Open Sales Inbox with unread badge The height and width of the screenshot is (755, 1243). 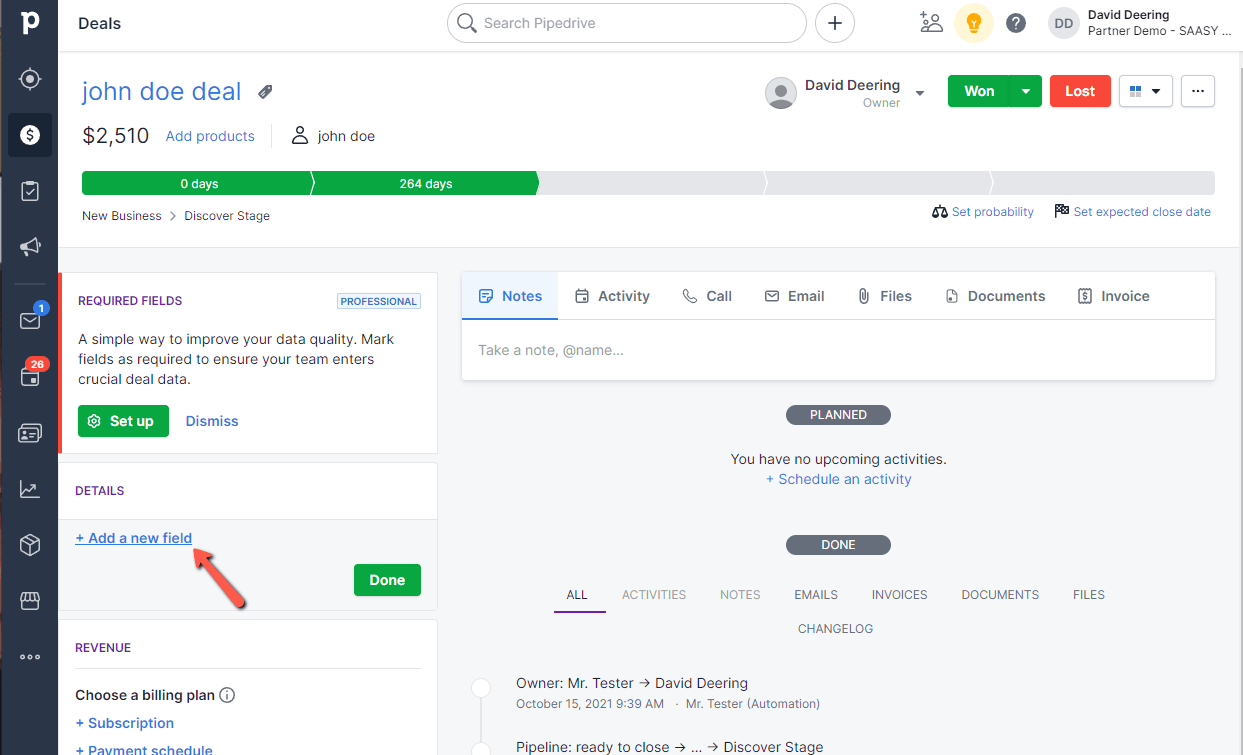29,320
